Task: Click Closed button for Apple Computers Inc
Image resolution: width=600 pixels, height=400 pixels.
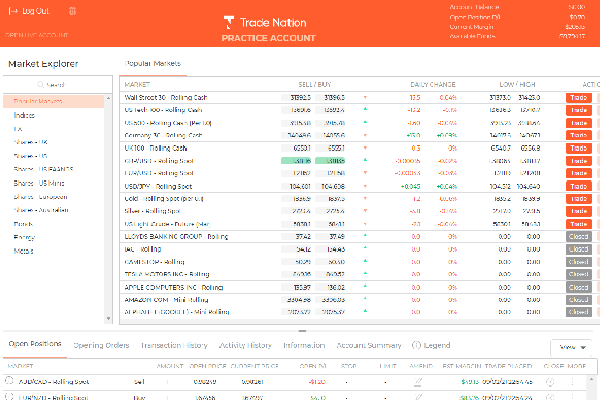Action: tap(579, 287)
